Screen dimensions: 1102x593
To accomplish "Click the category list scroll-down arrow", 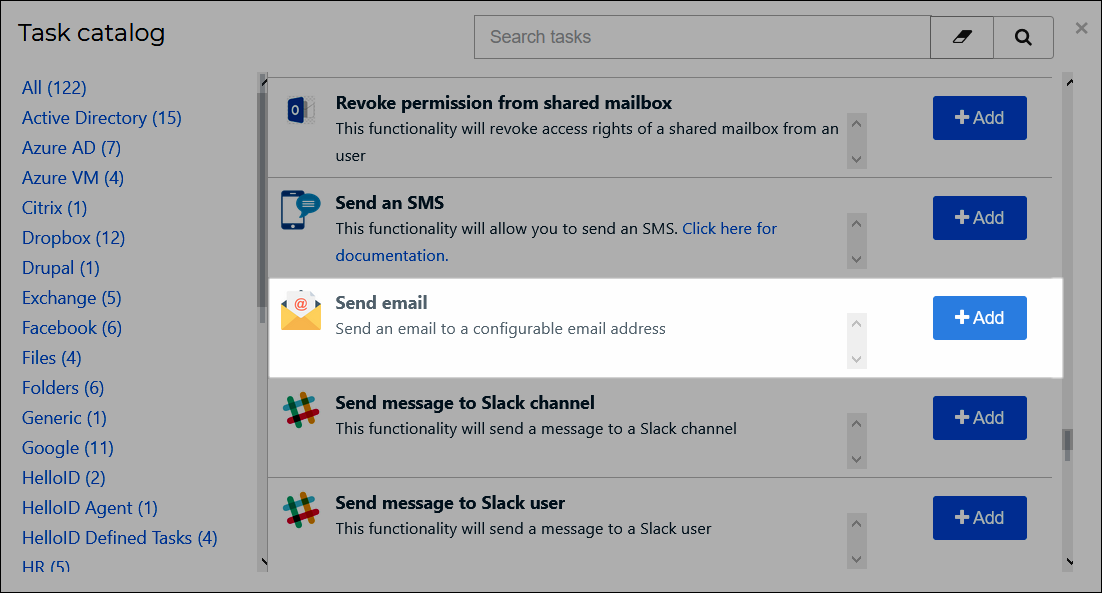I will 264,561.
